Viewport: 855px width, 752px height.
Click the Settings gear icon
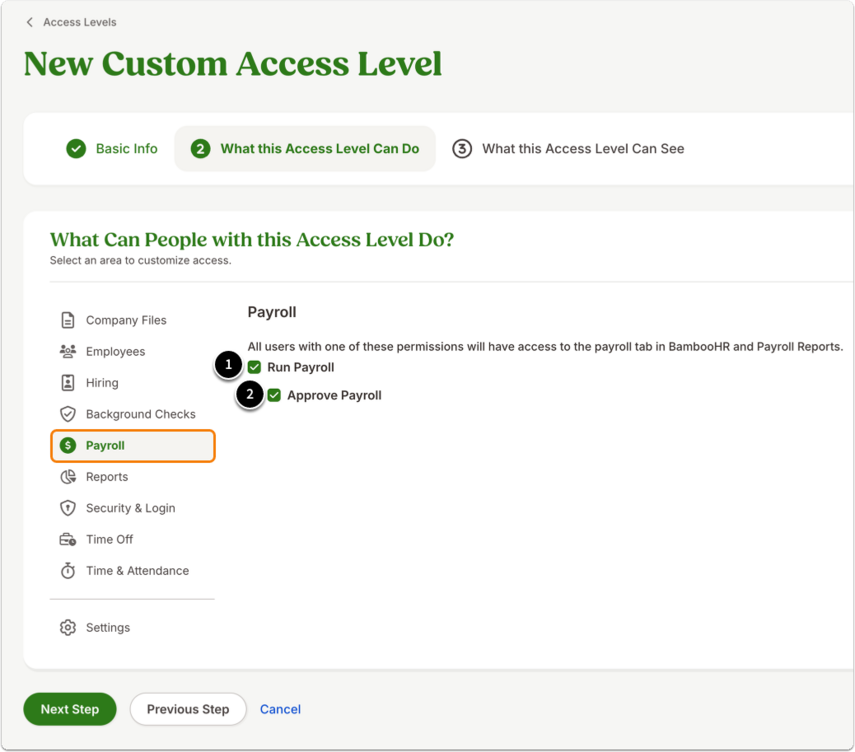pos(68,628)
